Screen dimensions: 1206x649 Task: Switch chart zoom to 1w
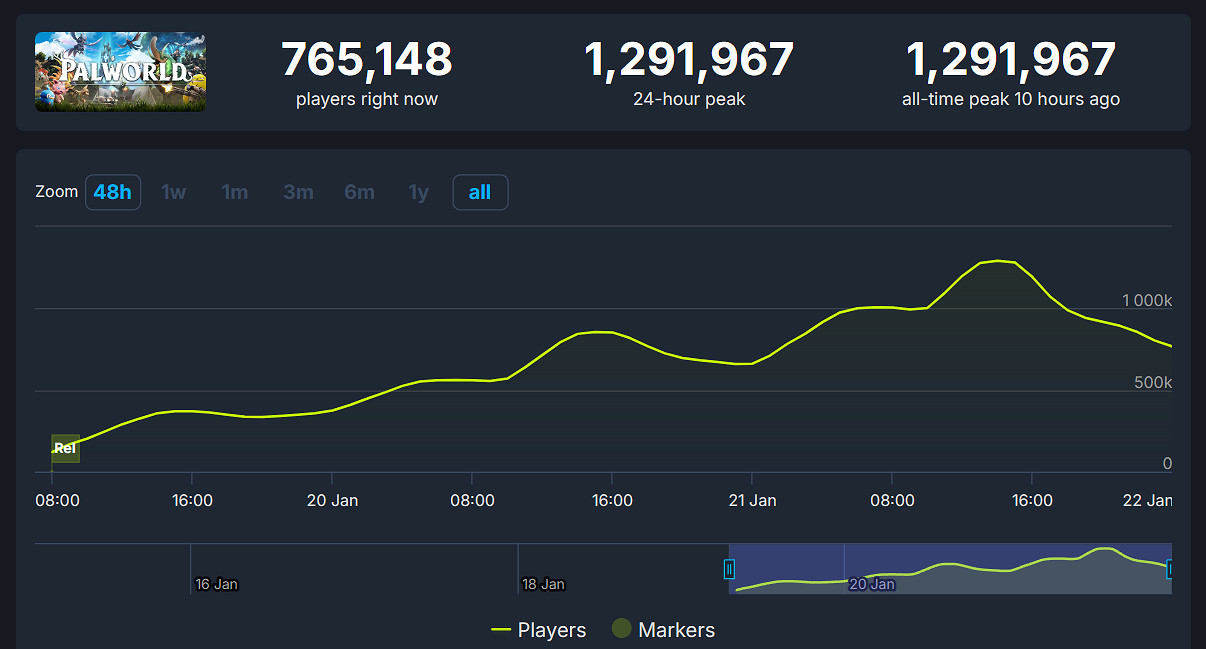[174, 192]
